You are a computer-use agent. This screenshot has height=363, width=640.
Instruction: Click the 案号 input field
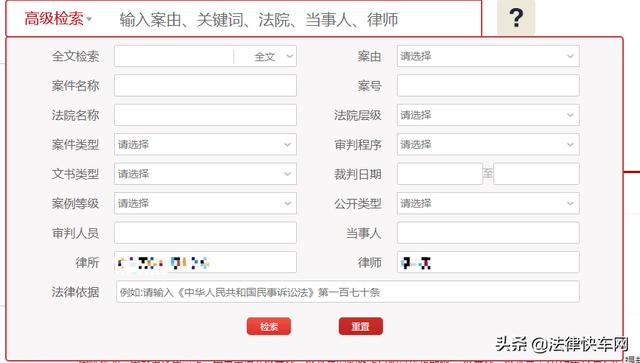tap(488, 86)
